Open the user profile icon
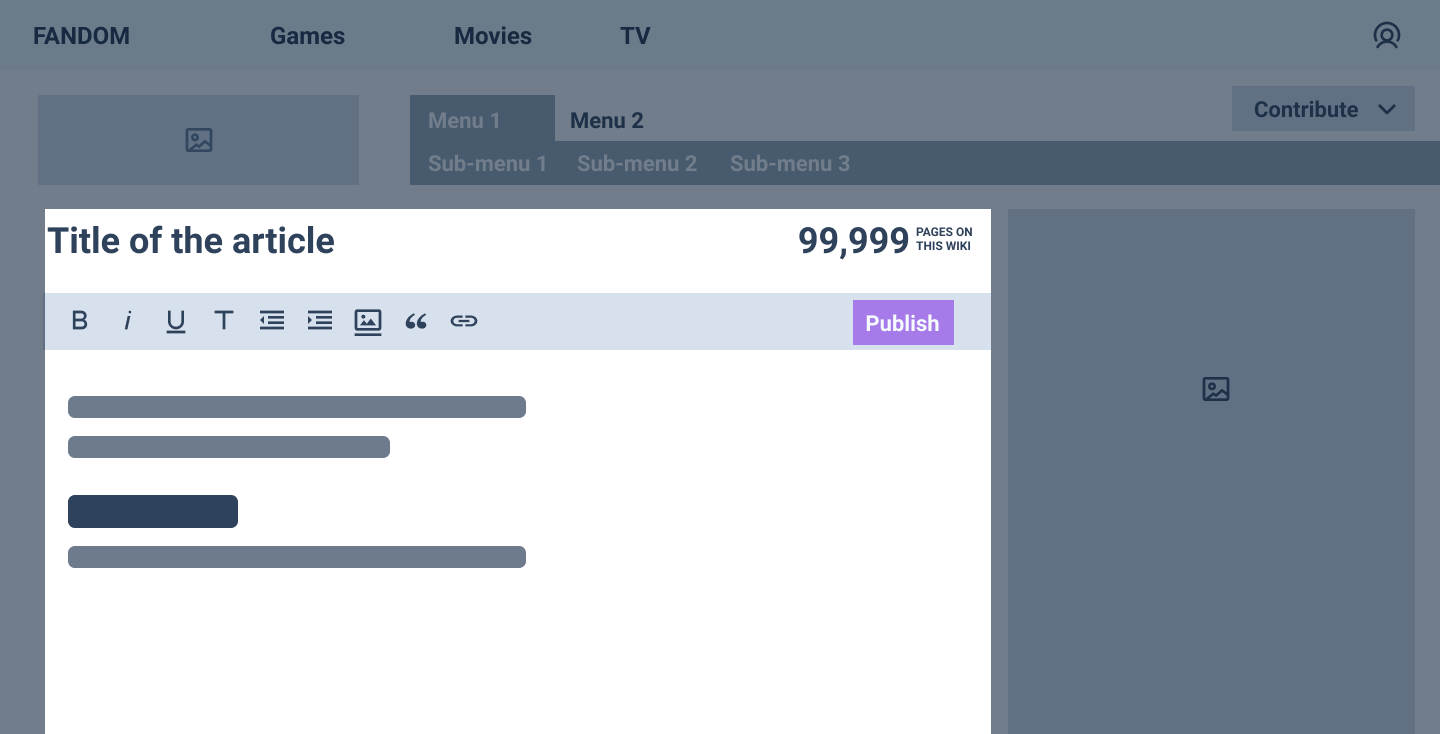1440x734 pixels. tap(1386, 36)
